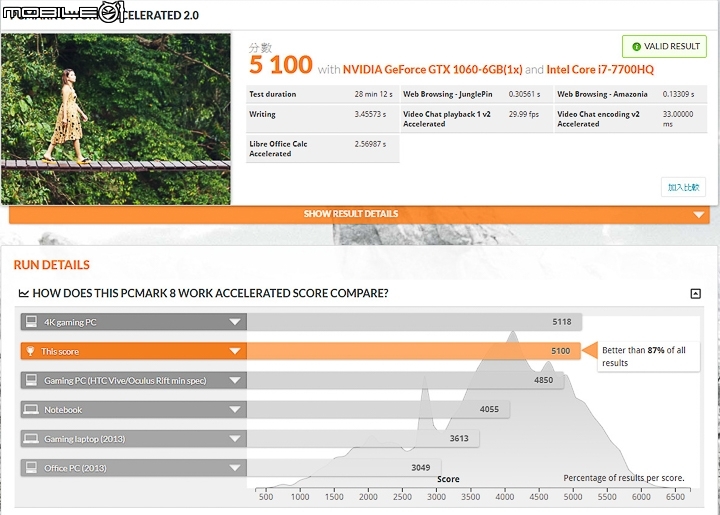This screenshot has width=720, height=515.
Task: Click Video Chat playback 1 v2 Accelerated label
Action: (447, 119)
